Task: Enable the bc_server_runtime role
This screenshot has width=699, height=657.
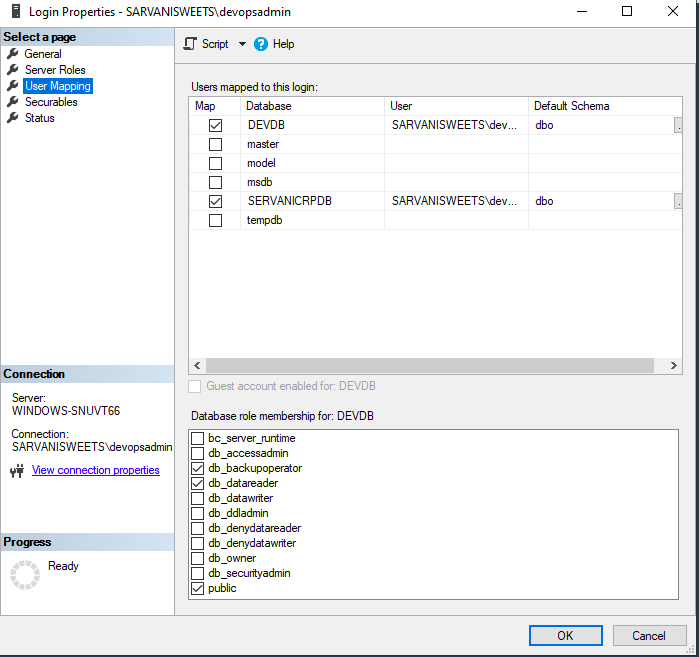Action: pos(197,438)
